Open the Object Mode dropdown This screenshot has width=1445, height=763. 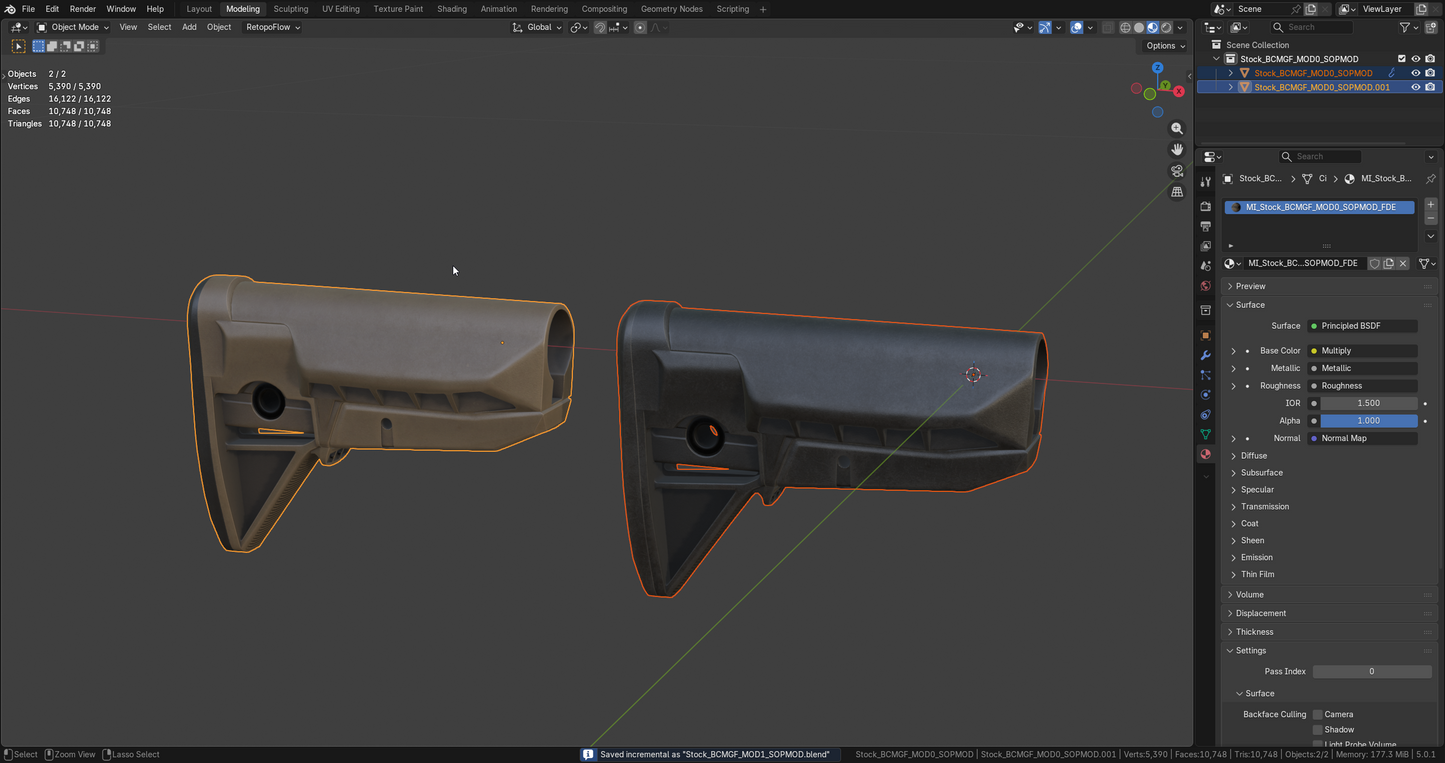[x=73, y=27]
